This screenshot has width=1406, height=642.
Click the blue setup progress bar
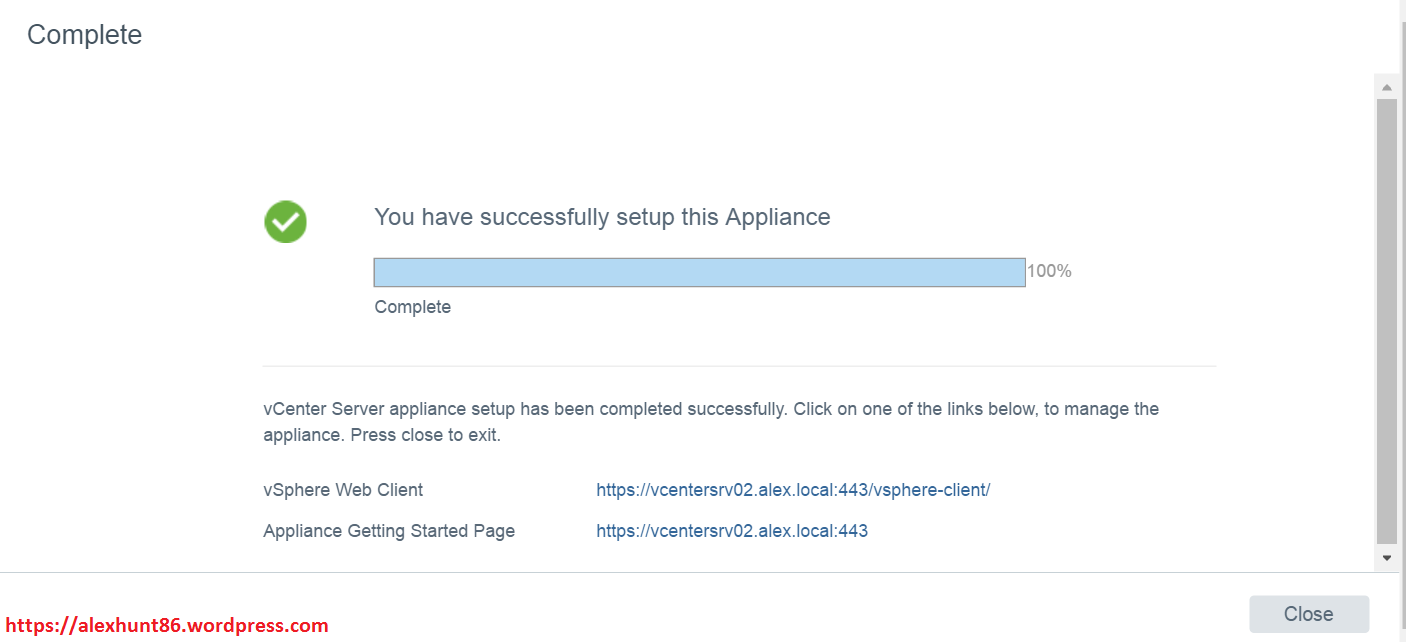(699, 272)
